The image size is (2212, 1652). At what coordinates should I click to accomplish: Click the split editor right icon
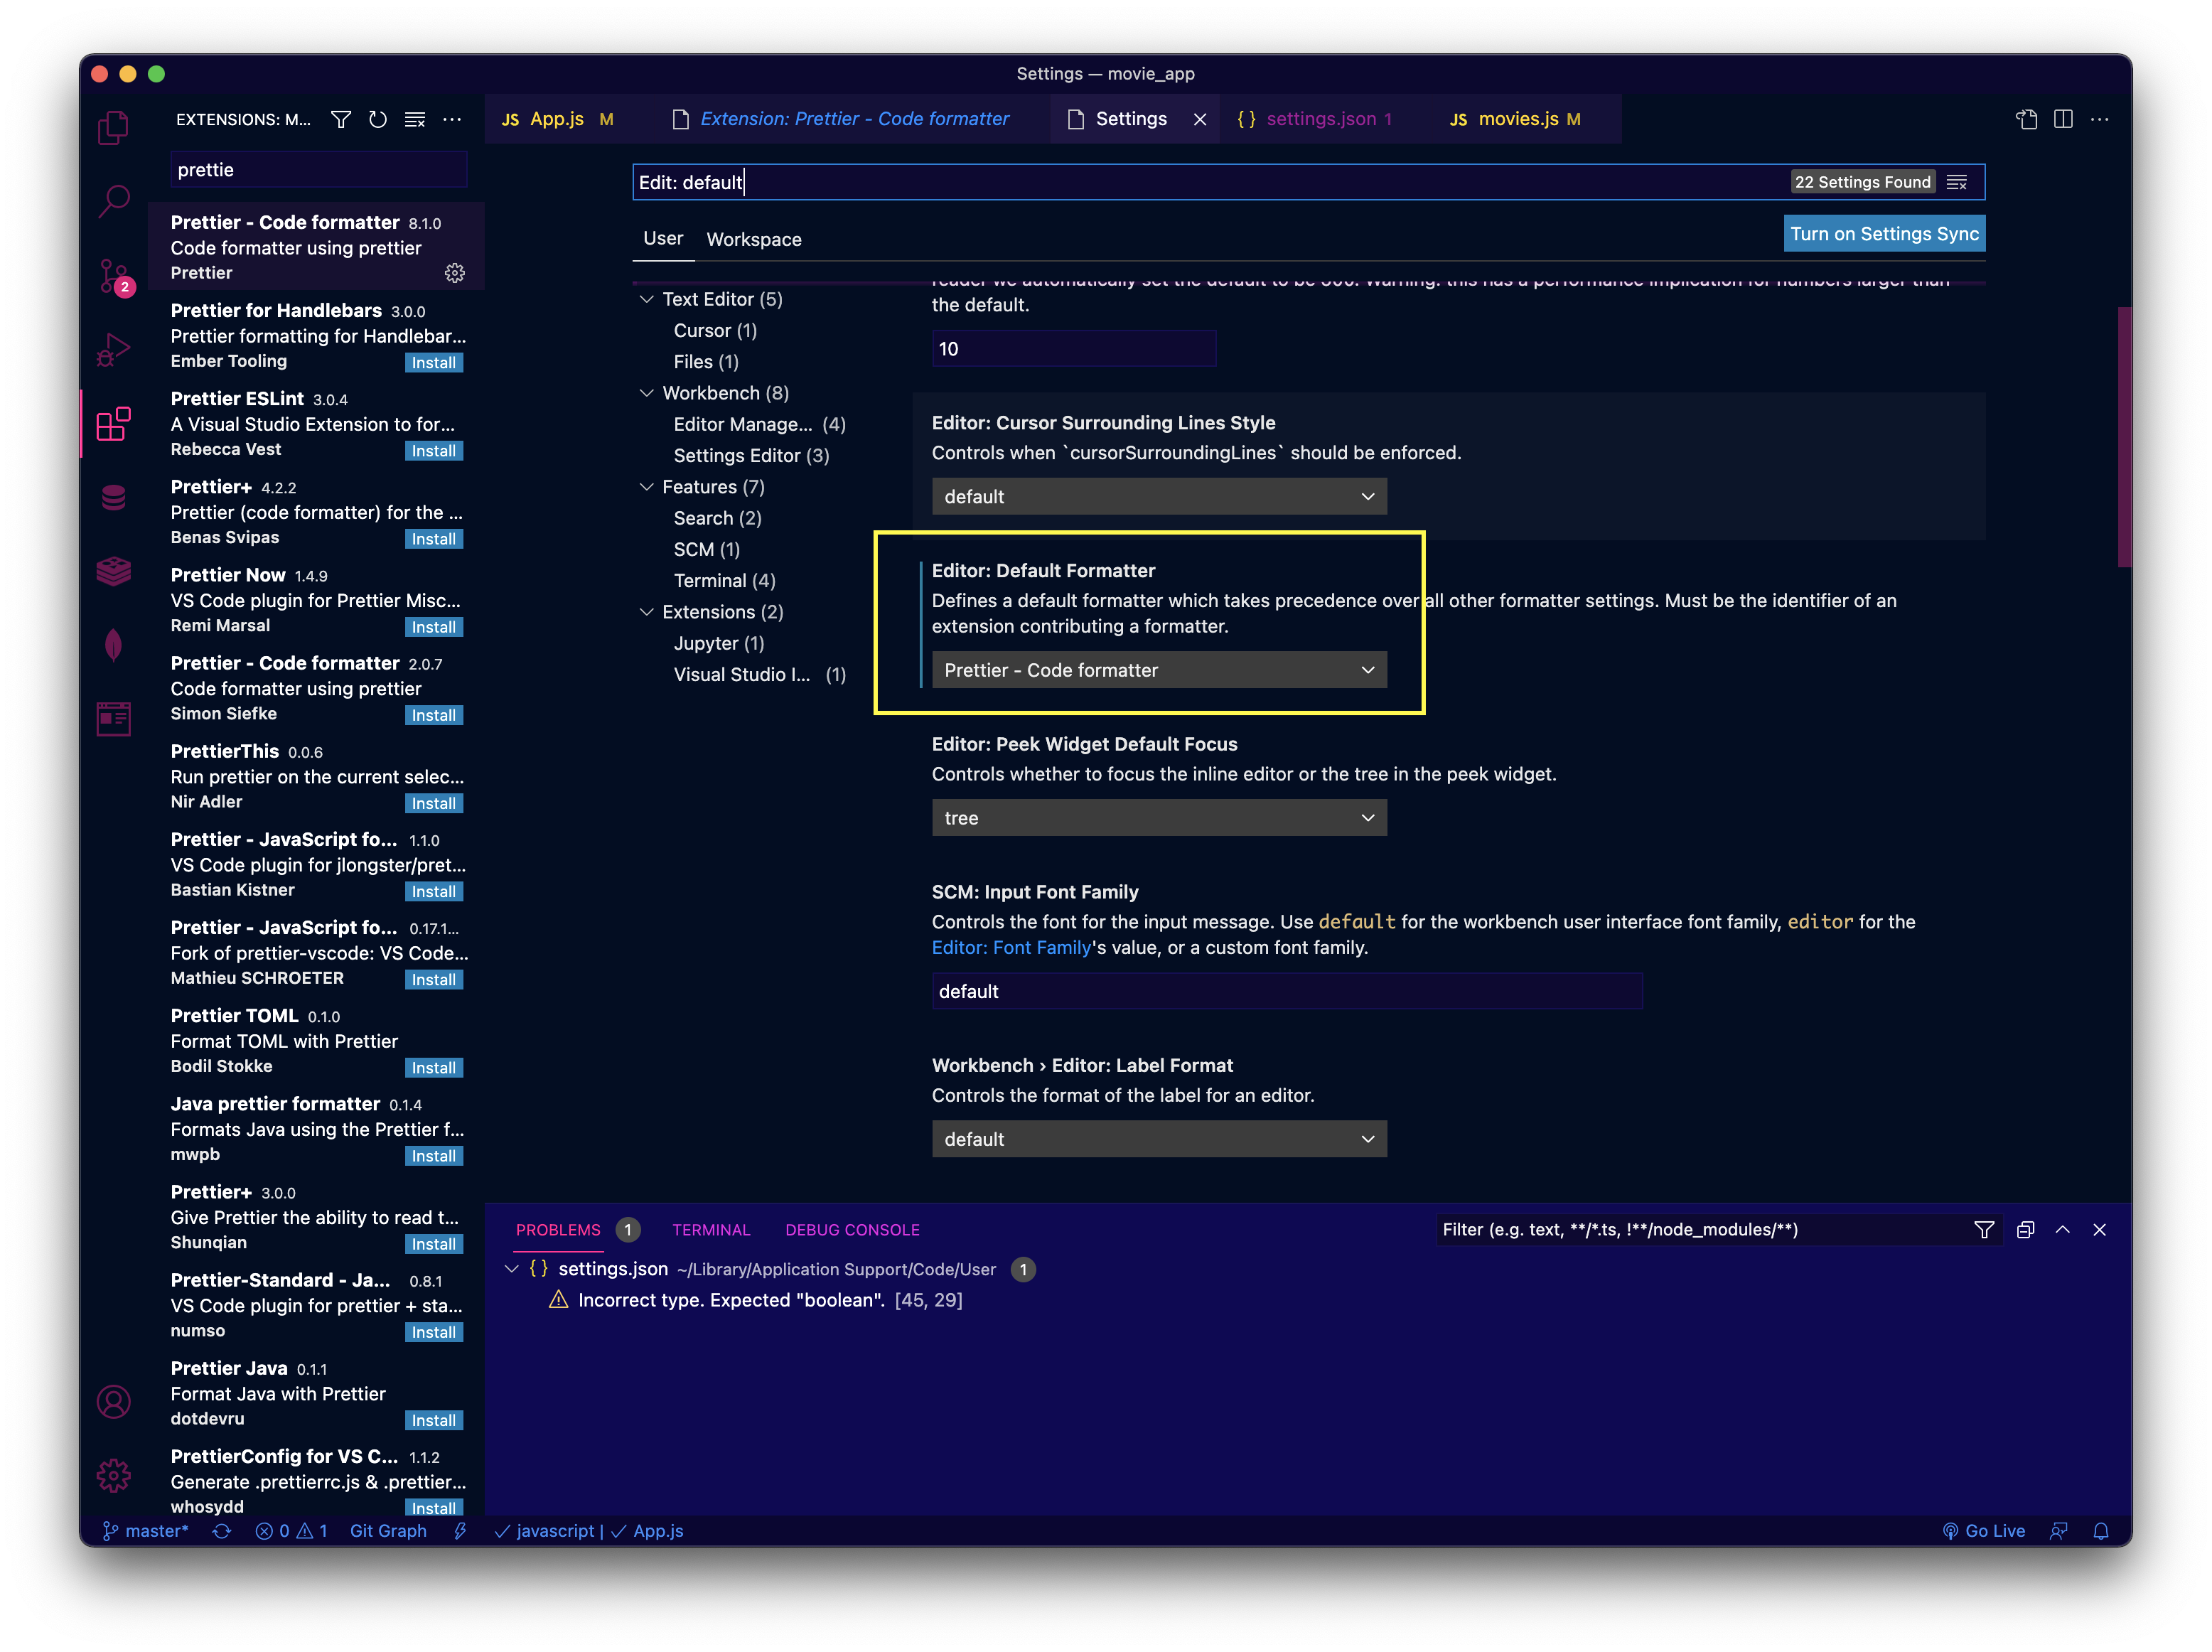click(2063, 119)
